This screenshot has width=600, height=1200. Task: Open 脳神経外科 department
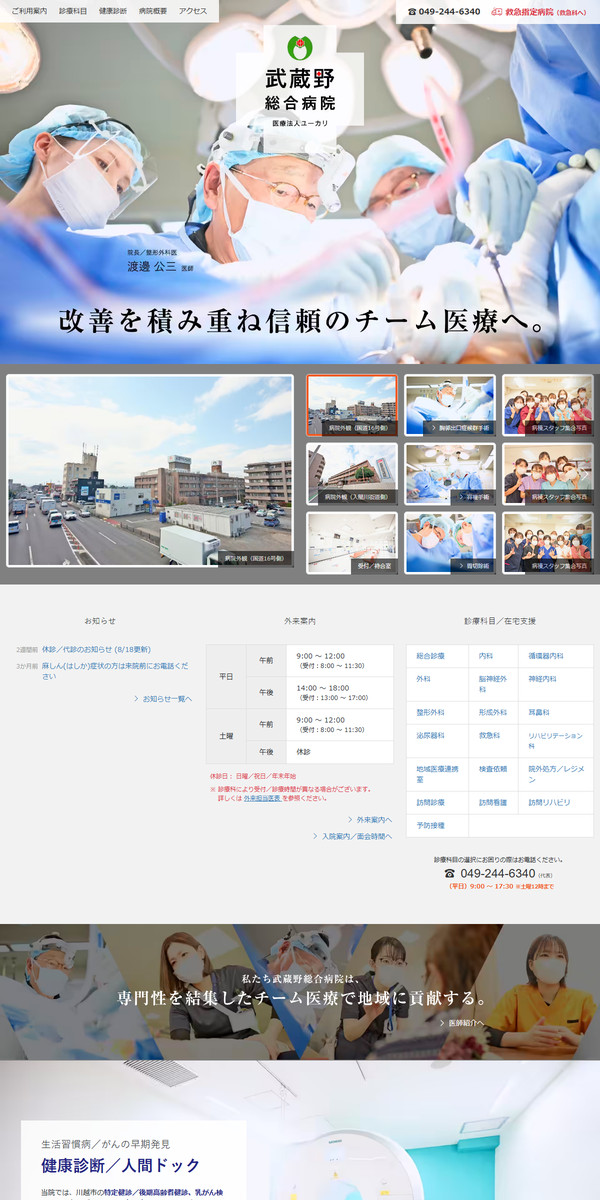(493, 685)
